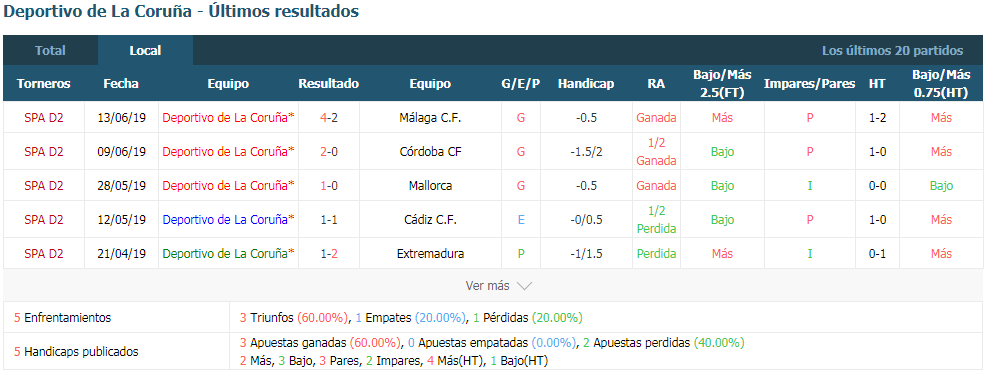
Task: Click SPA D2 tournament on 13/06/19 row
Action: coord(44,118)
